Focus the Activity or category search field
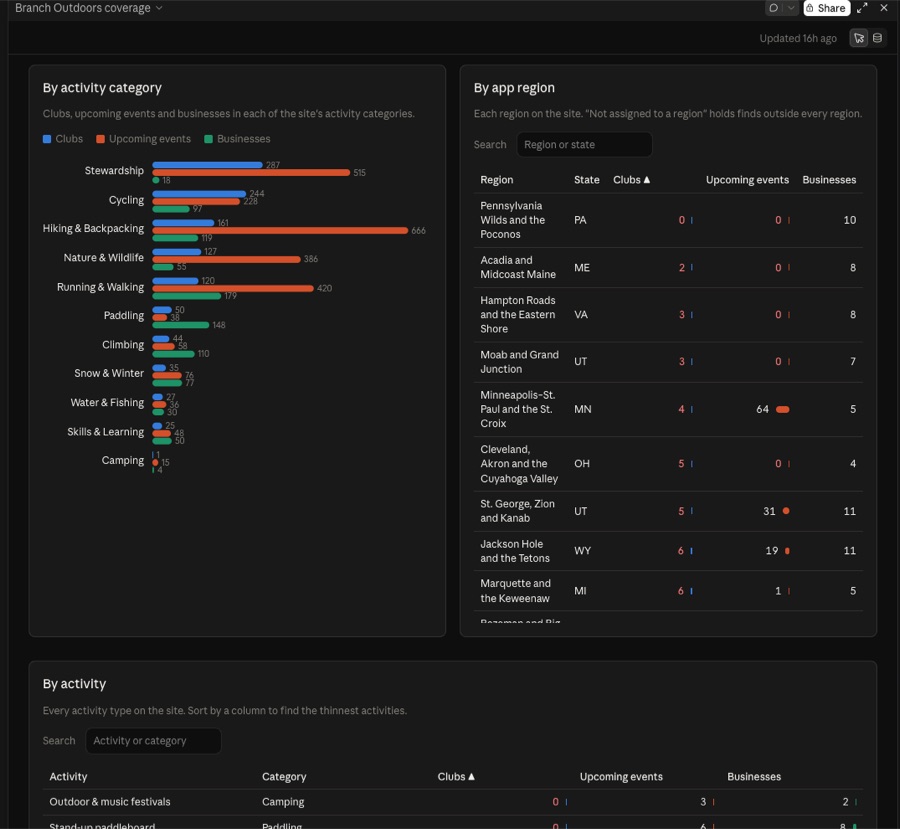Image resolution: width=900 pixels, height=829 pixels. tap(153, 741)
